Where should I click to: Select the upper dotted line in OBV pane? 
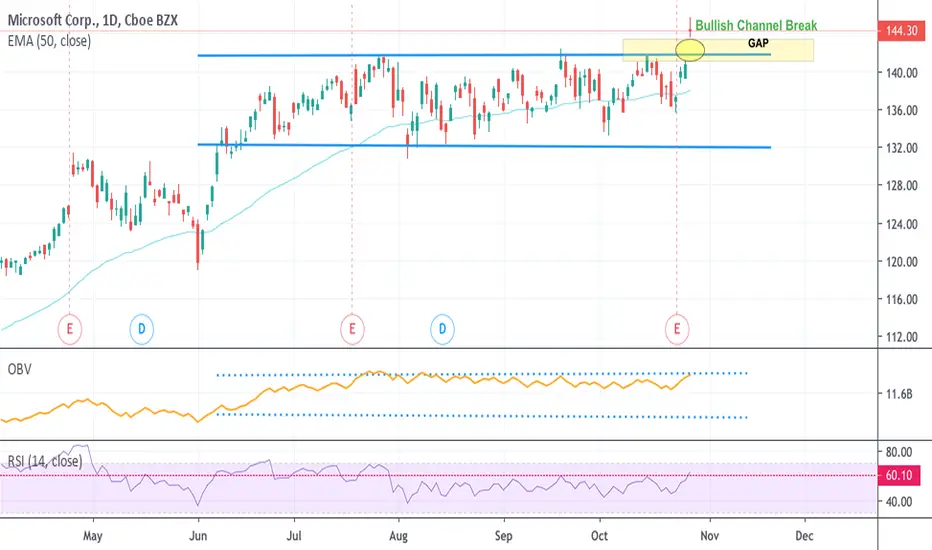point(481,374)
